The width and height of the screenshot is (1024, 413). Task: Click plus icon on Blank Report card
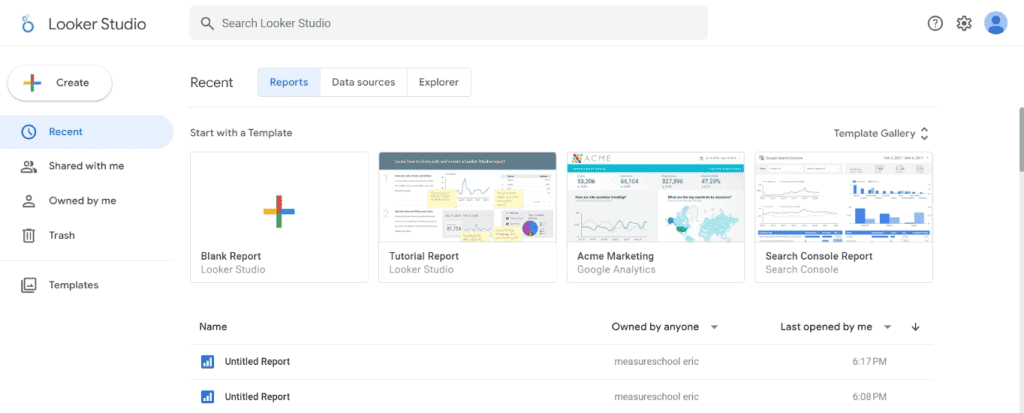(279, 211)
